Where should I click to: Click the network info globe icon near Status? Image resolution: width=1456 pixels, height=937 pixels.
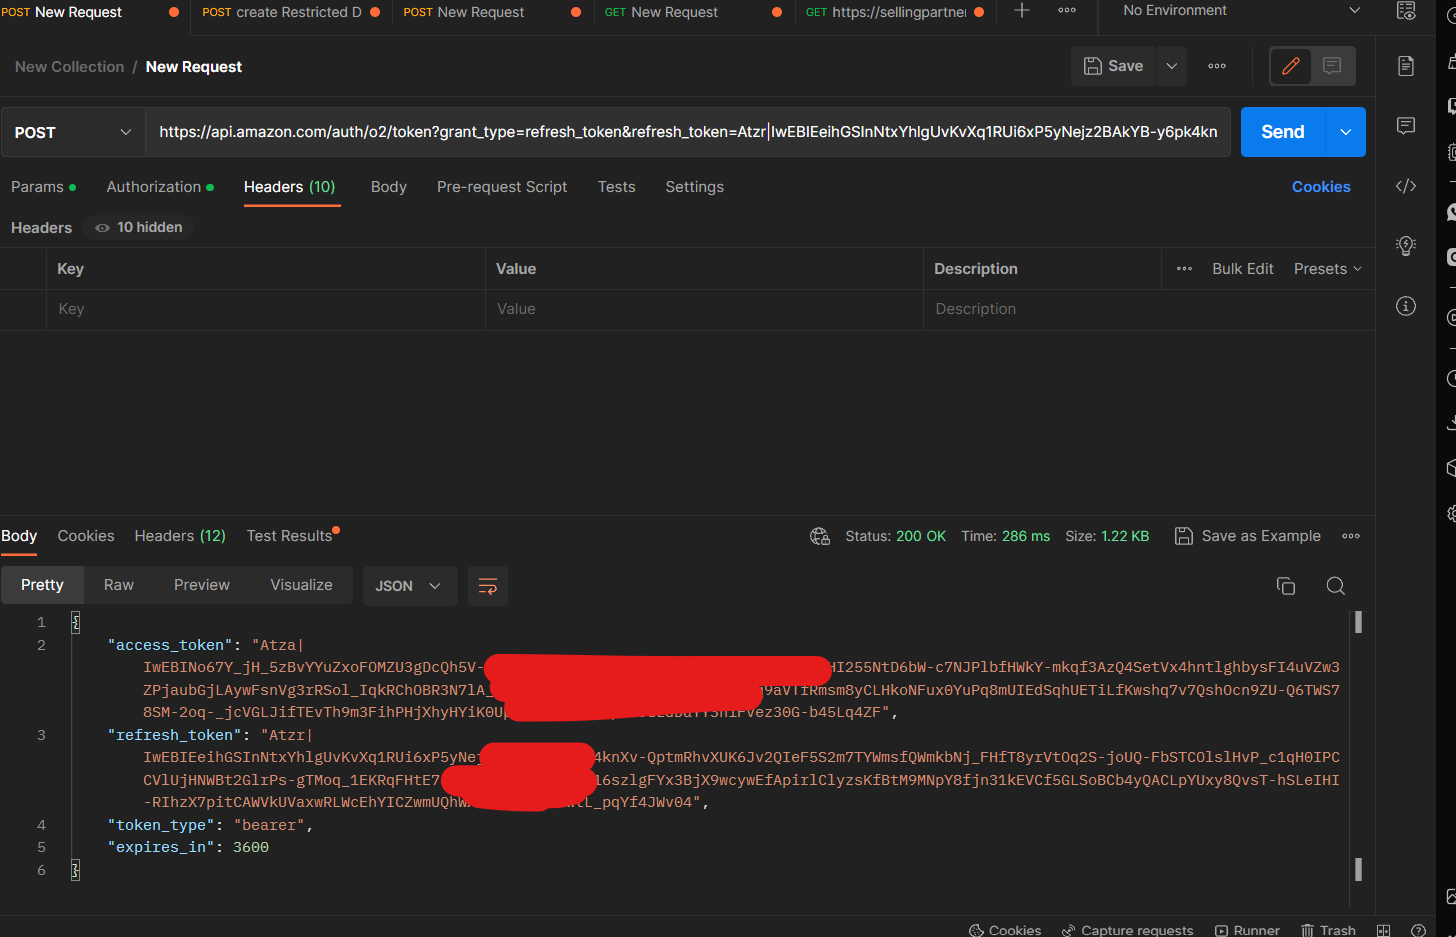(x=820, y=536)
